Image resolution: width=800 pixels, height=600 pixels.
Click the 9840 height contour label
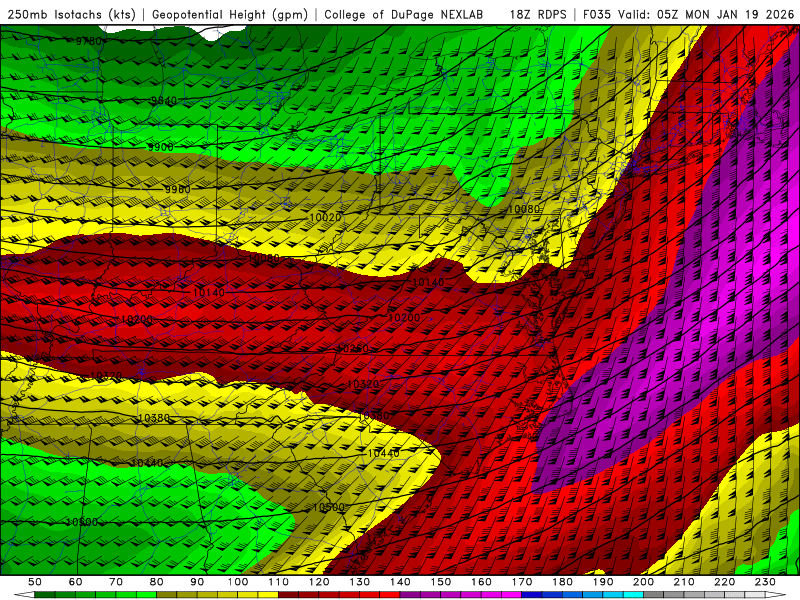pos(164,101)
